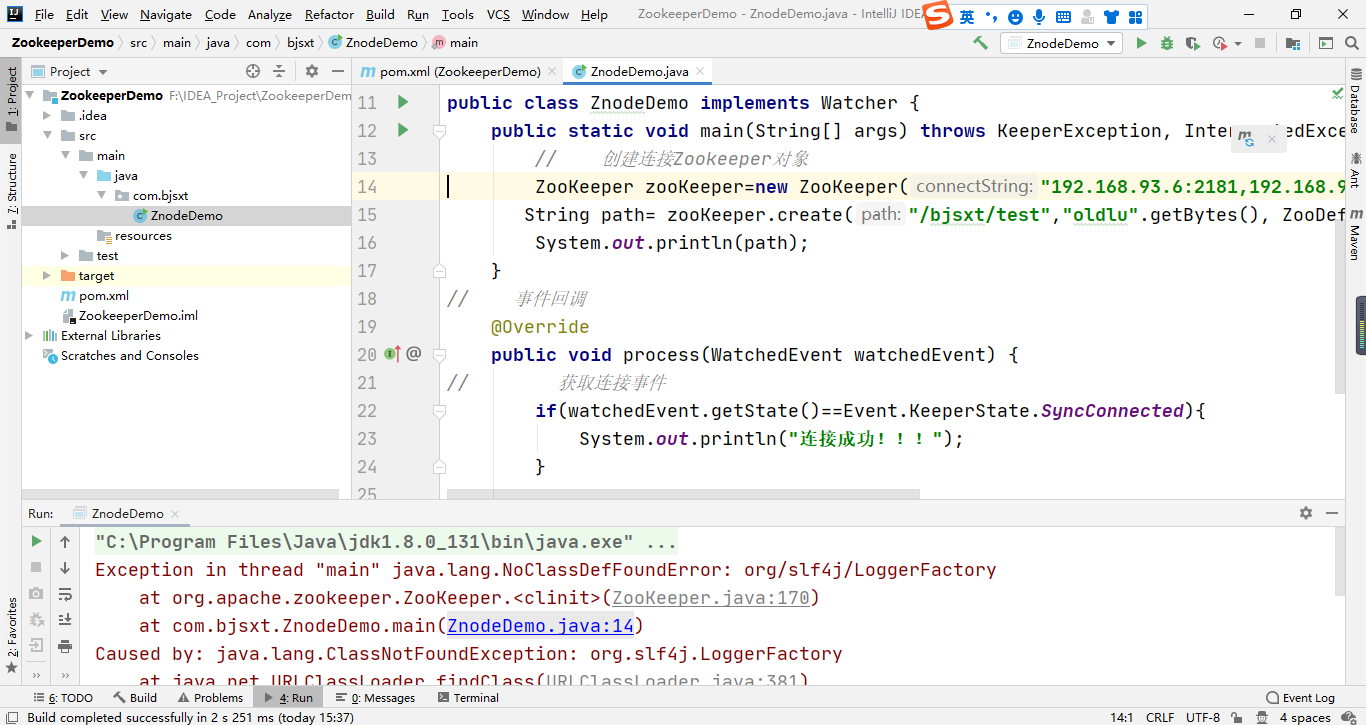
Task: Hide the Project tool window
Action: pos(337,71)
